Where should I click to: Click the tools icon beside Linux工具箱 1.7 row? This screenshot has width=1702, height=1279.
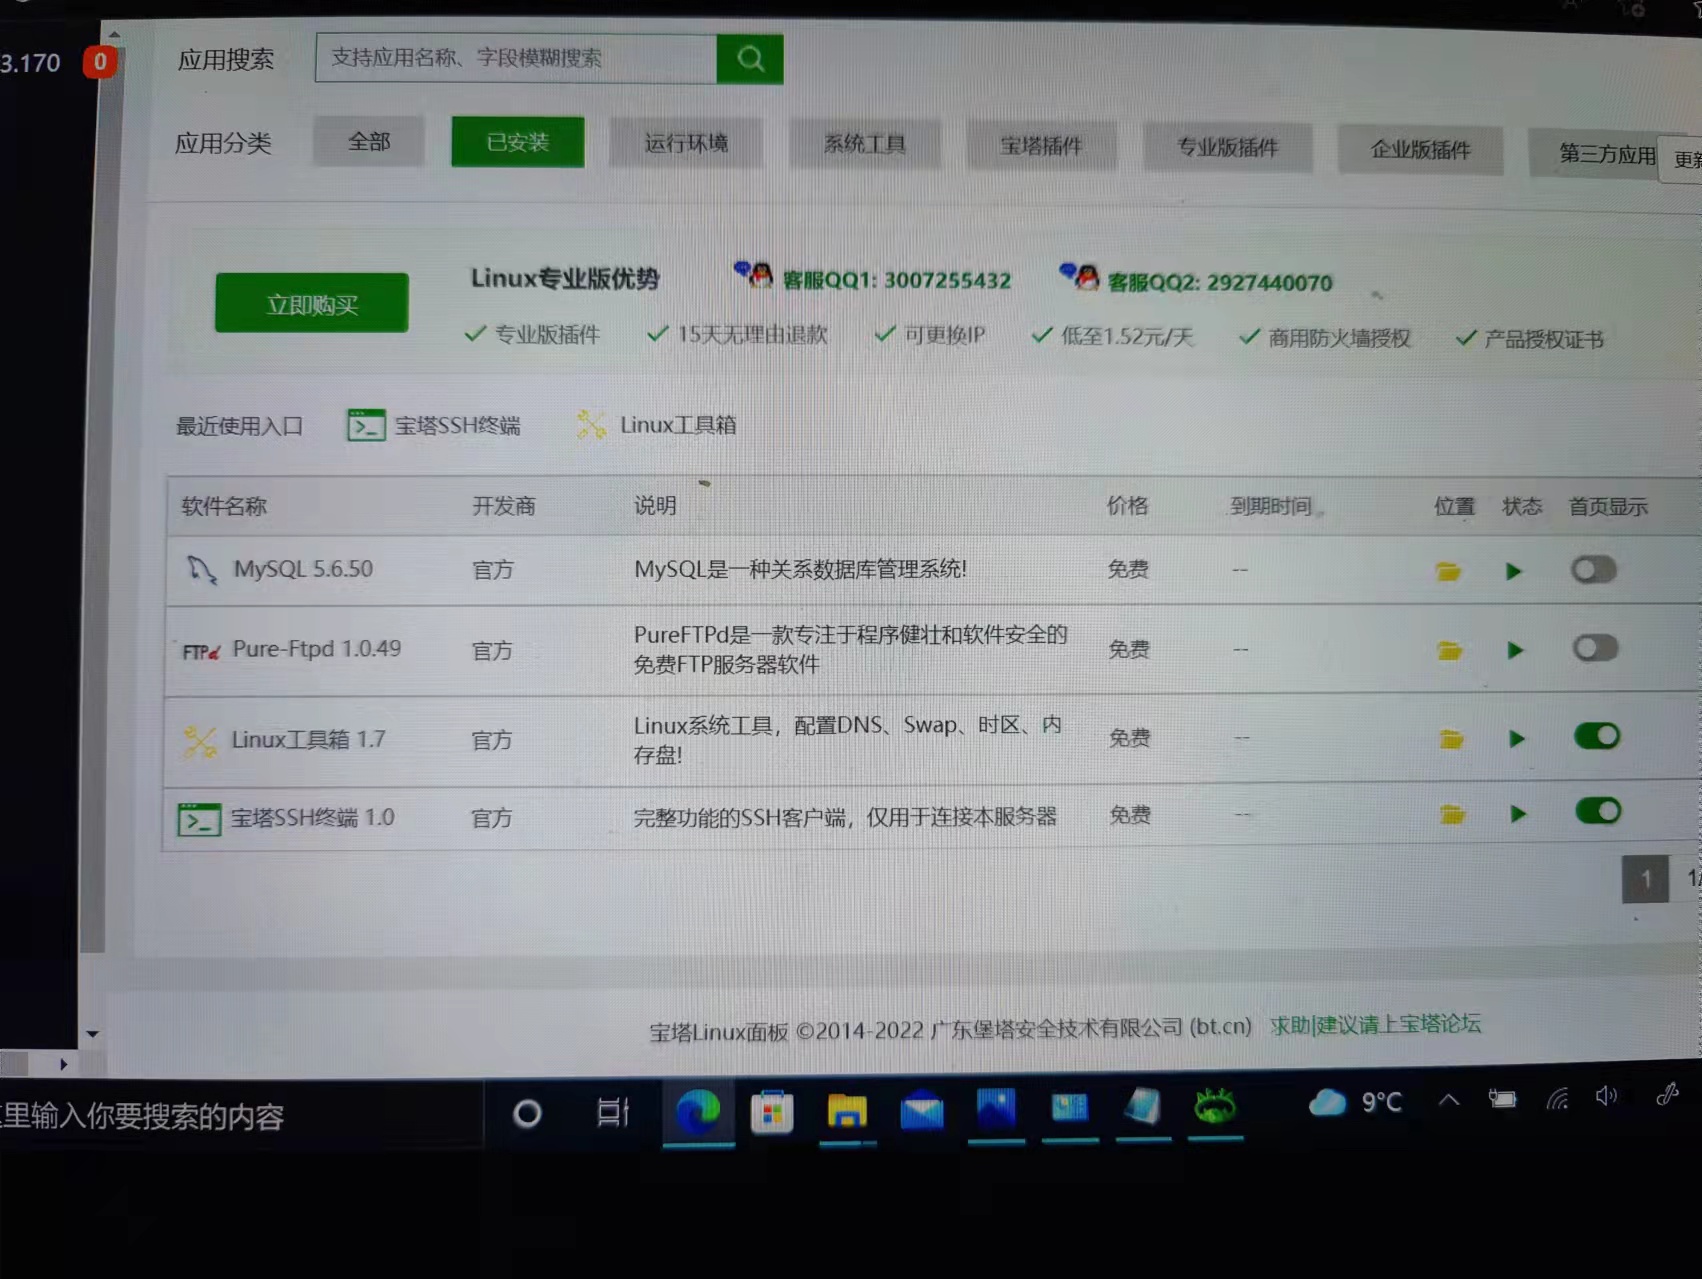click(x=200, y=741)
